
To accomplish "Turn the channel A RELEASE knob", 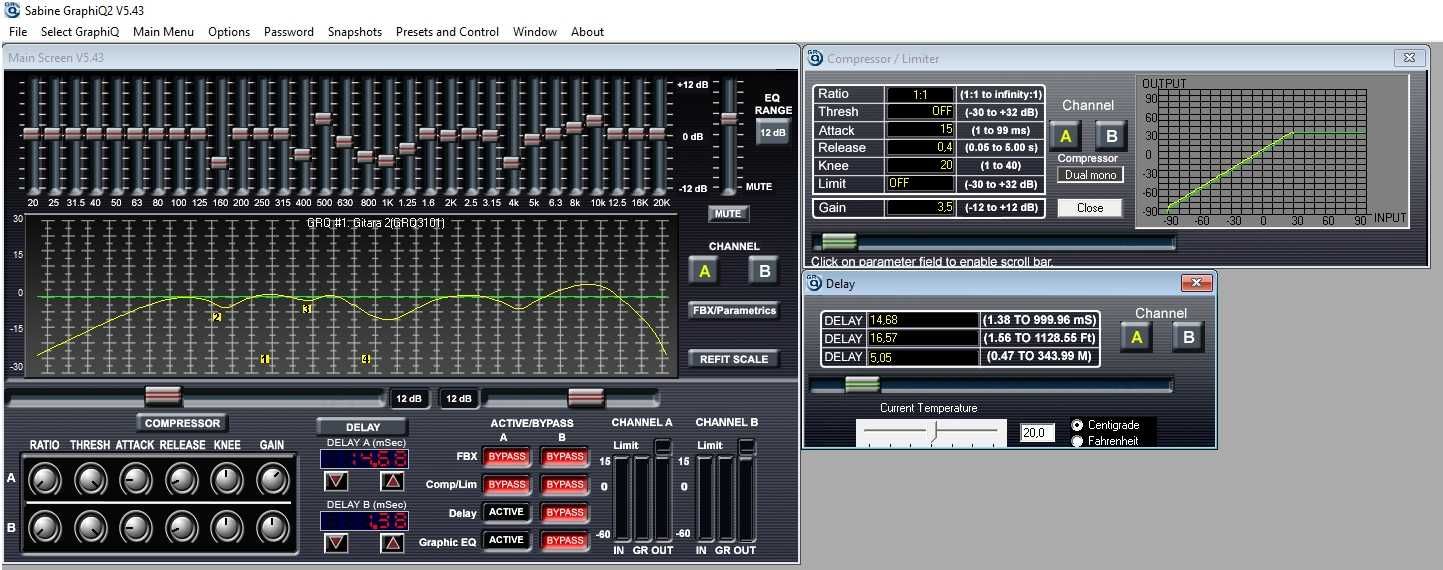I will click(x=181, y=481).
